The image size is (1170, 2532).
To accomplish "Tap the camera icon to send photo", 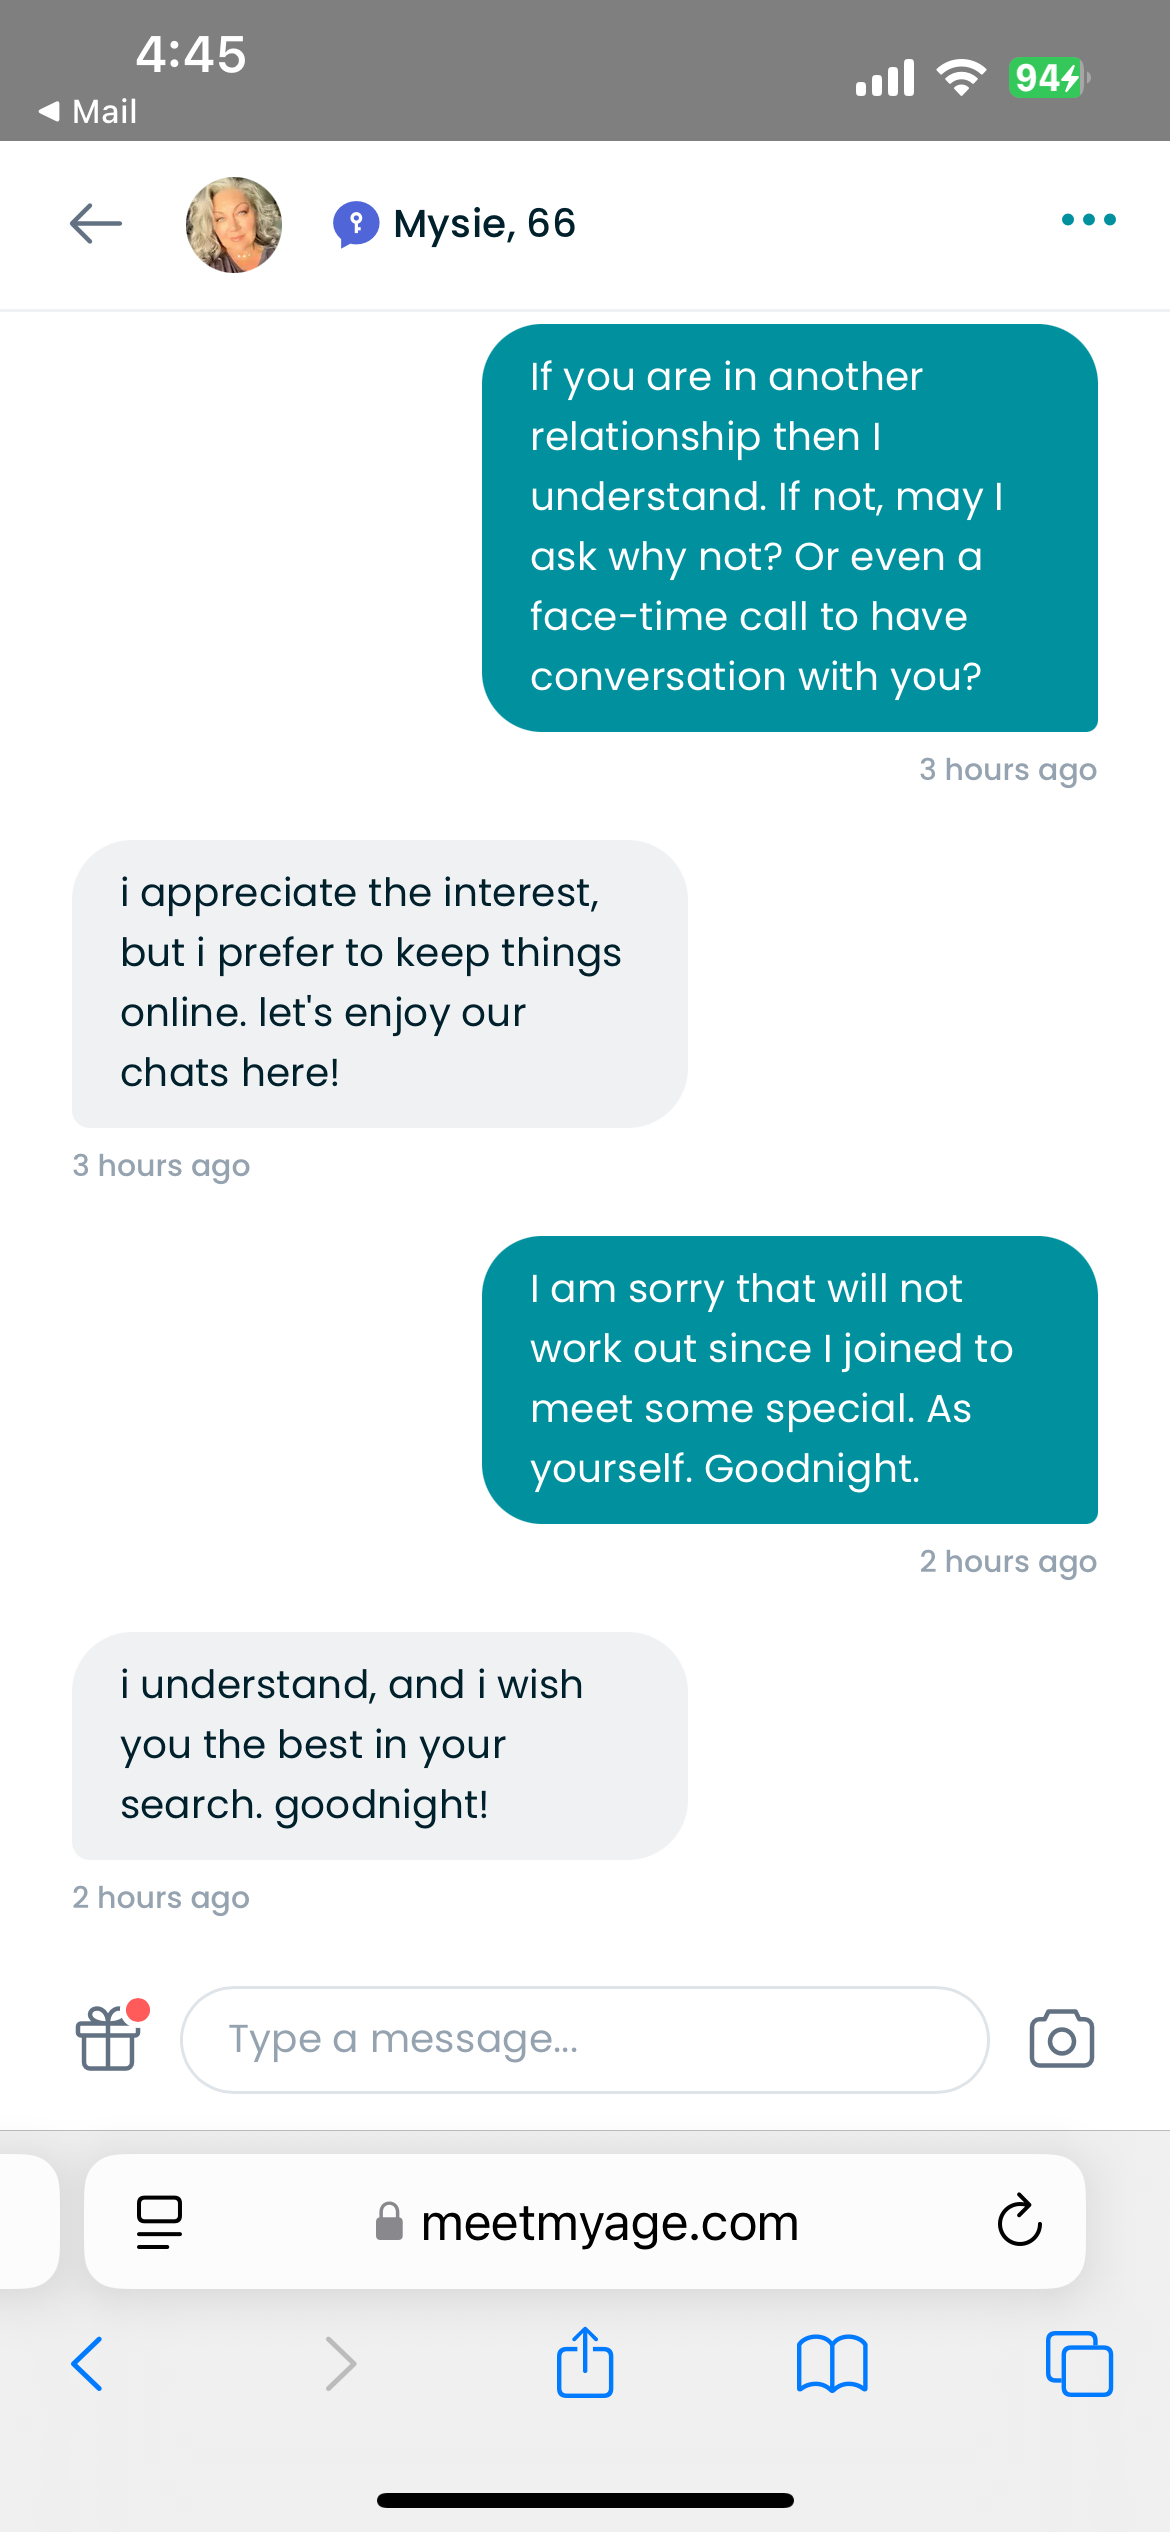I will [x=1061, y=2039].
